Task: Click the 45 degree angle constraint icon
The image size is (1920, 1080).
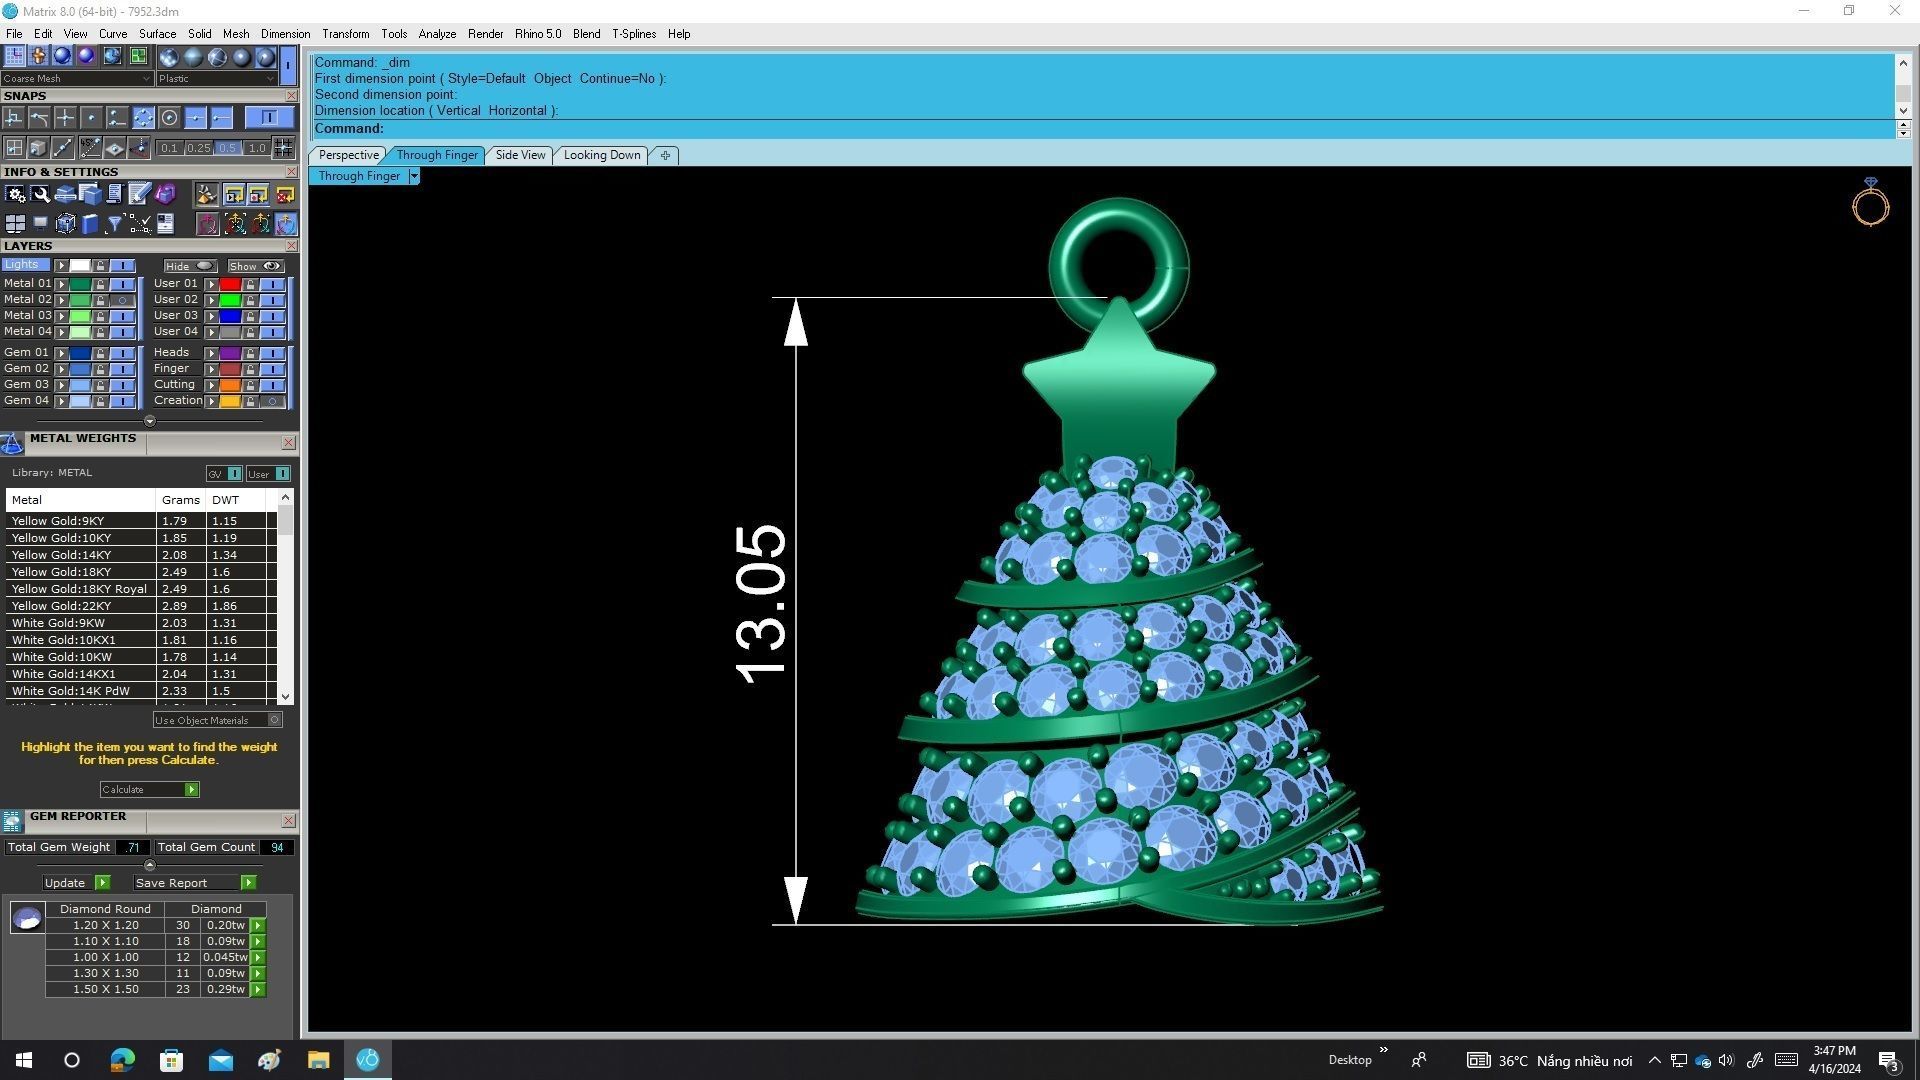Action: (89, 148)
